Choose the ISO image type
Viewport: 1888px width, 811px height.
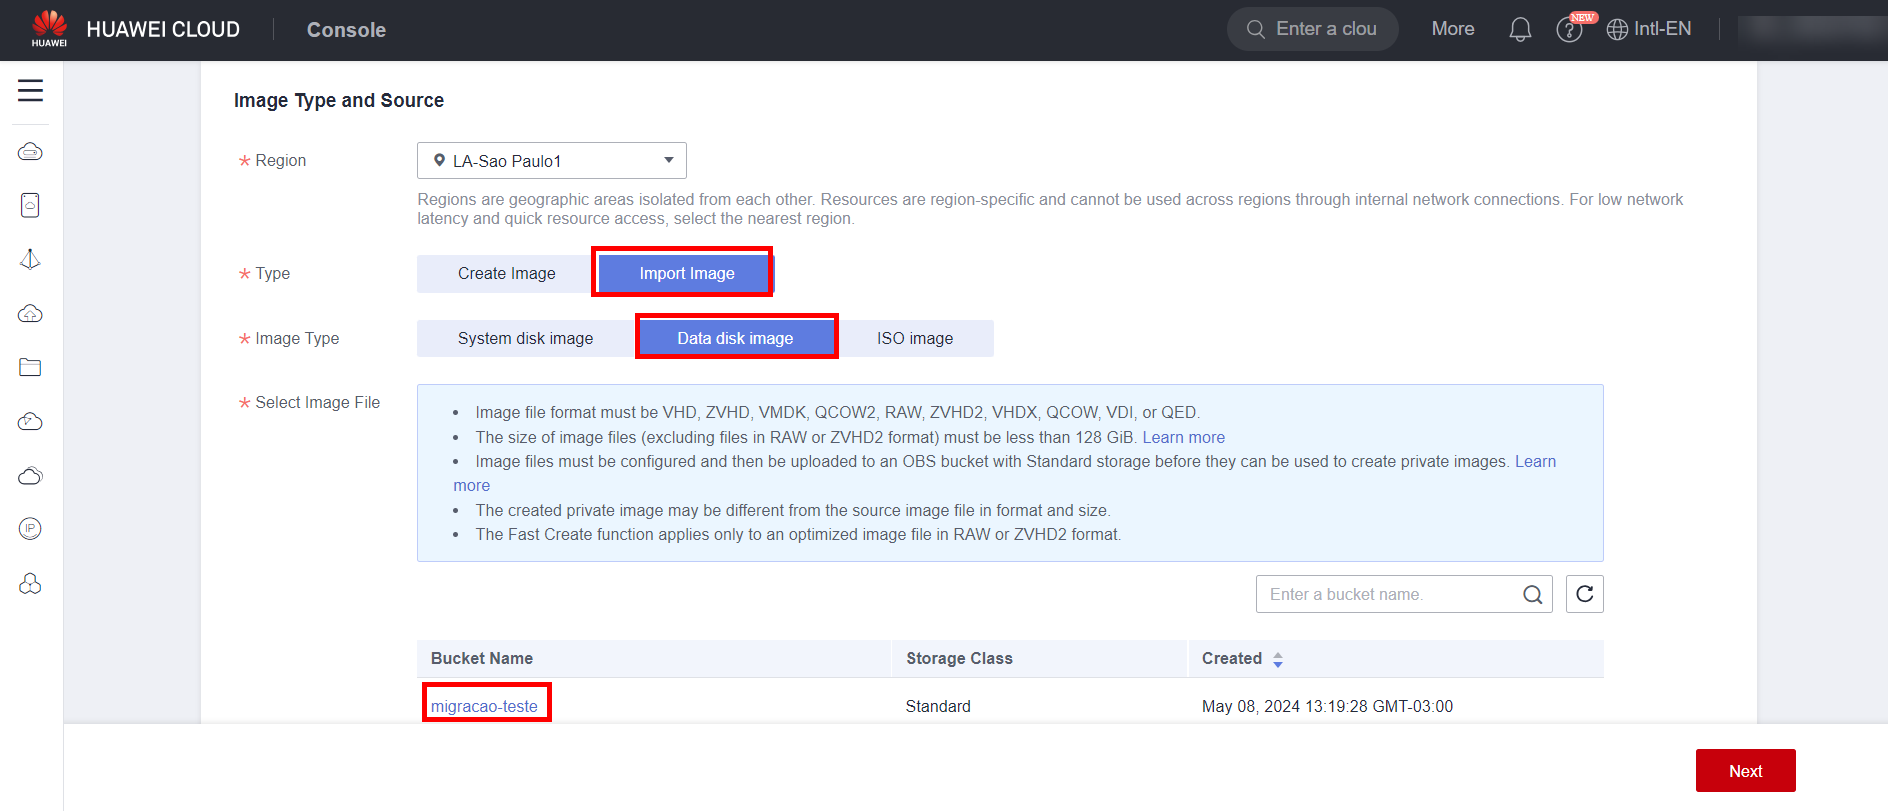click(x=915, y=339)
